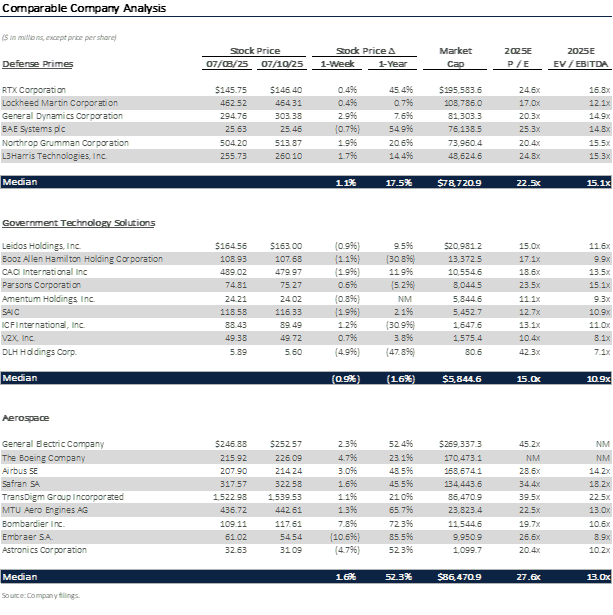Screen dimensions: 613x615
Task: Click the "Government Technology Solutions" heading
Action: (78, 223)
